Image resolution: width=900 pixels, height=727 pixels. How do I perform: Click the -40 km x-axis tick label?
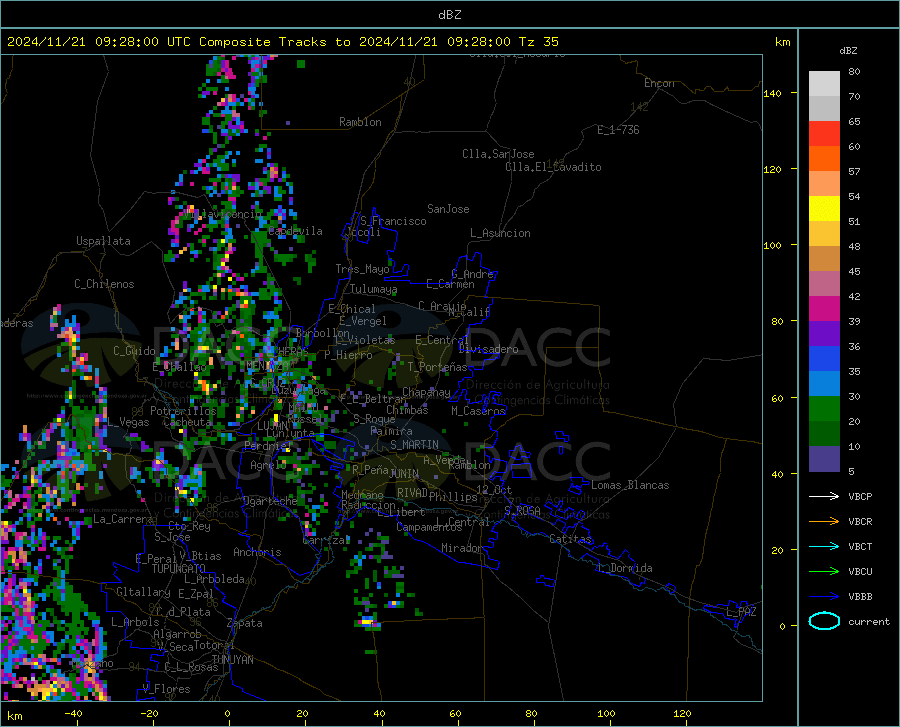(x=73, y=713)
